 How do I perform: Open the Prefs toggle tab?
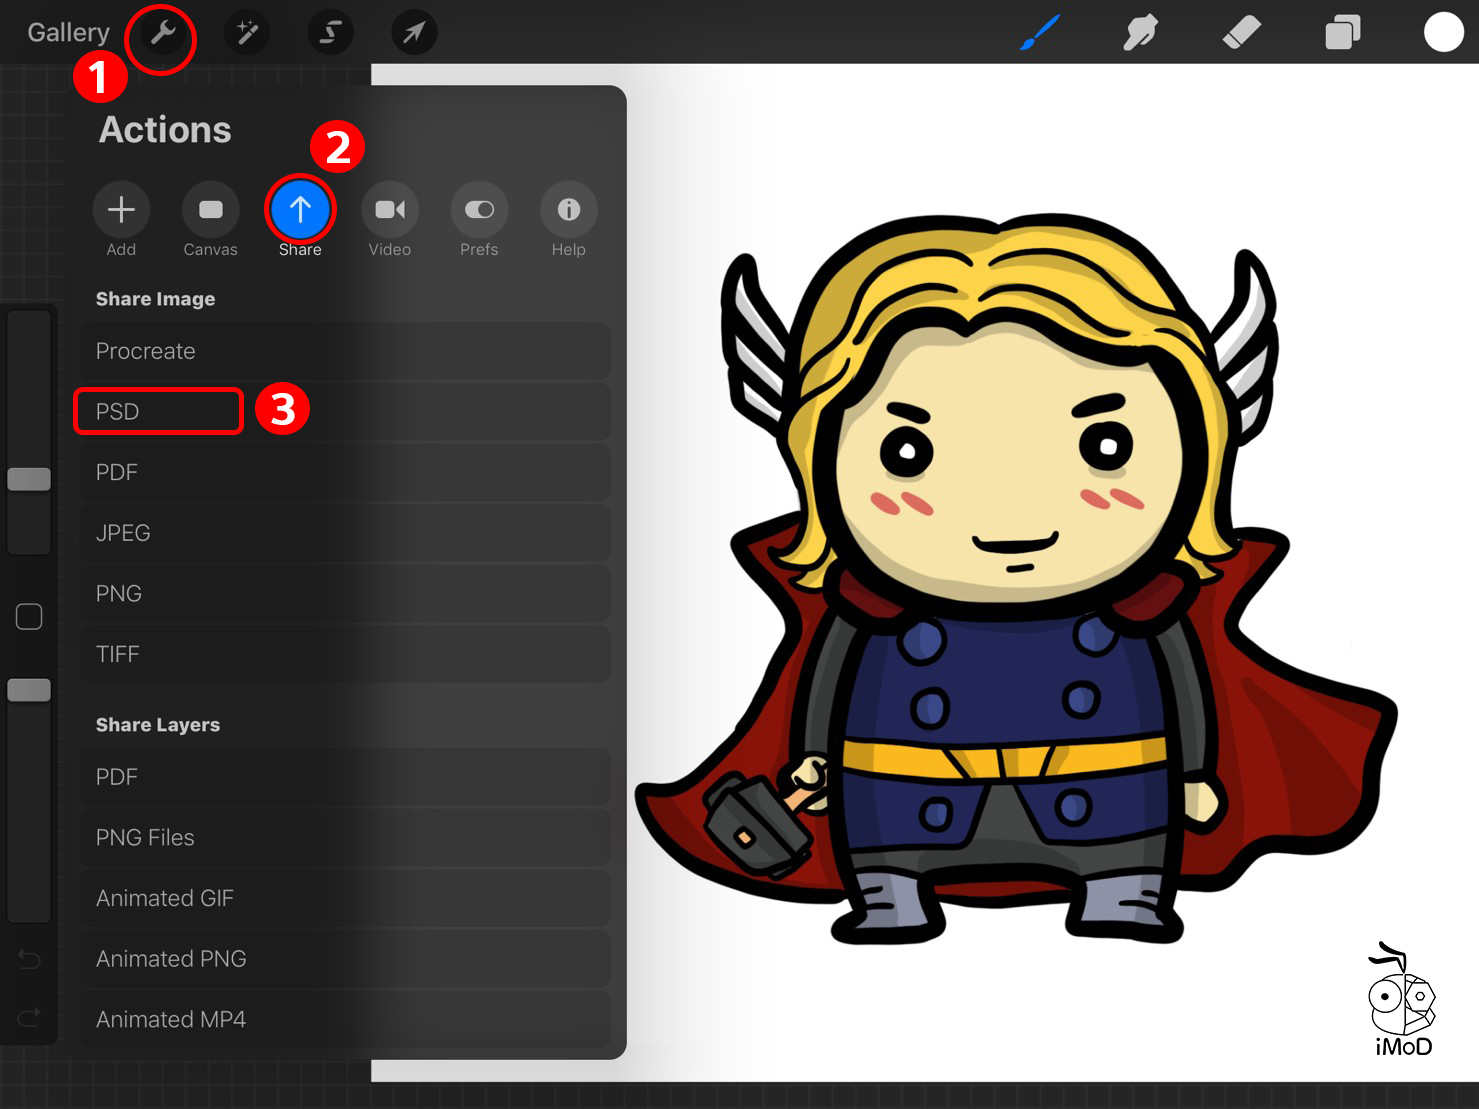pos(479,210)
